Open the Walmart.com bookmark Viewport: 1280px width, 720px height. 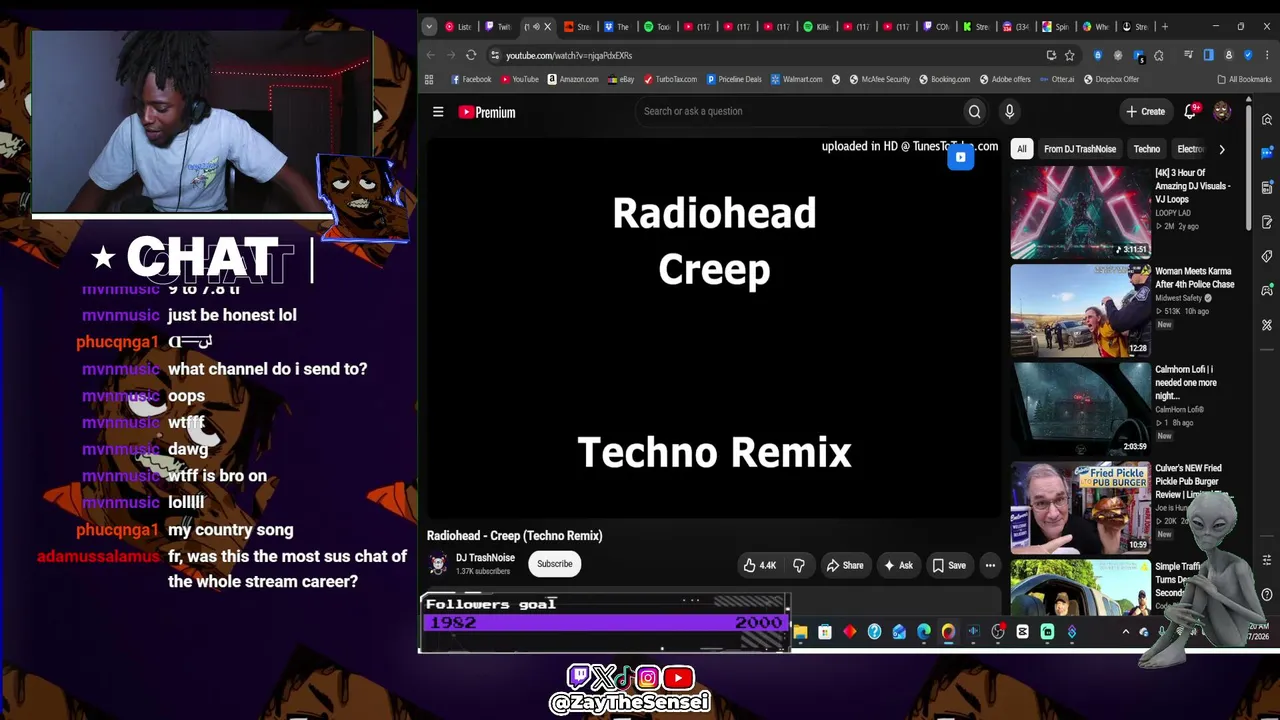(x=796, y=79)
